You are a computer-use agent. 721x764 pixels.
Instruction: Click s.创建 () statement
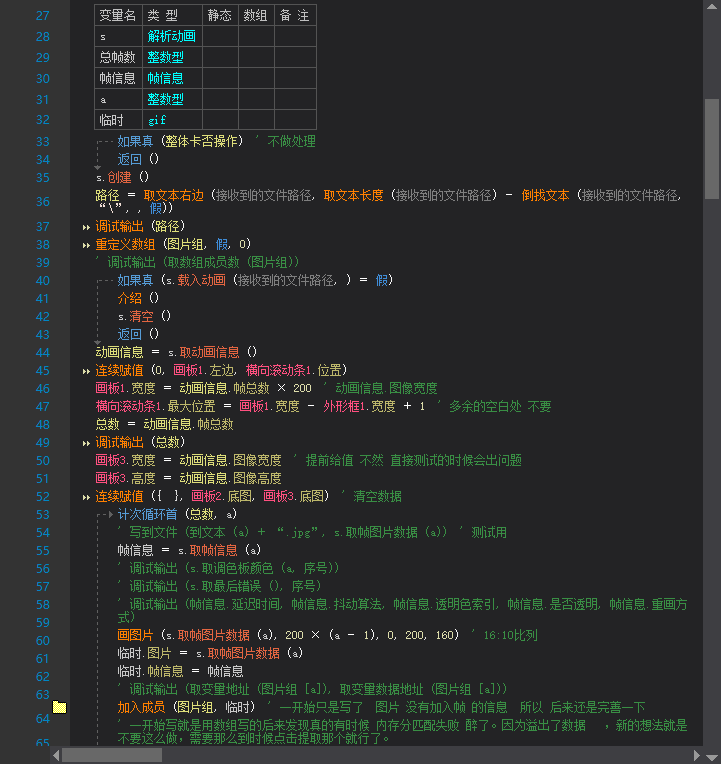(x=122, y=177)
